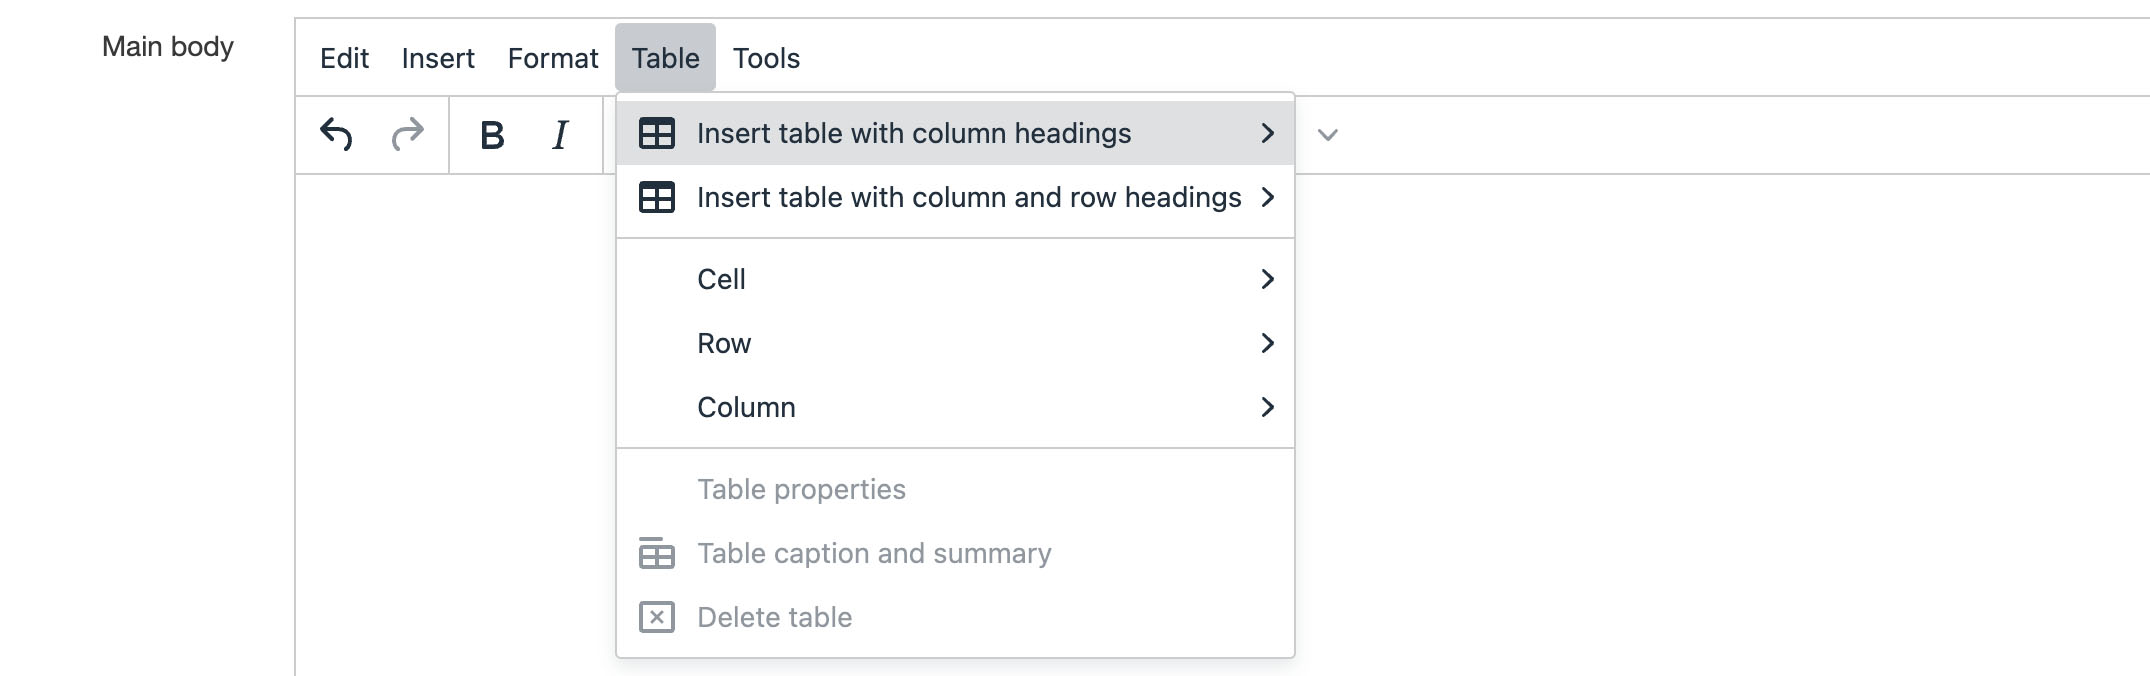Open the Insert menu
The width and height of the screenshot is (2150, 676).
click(438, 58)
